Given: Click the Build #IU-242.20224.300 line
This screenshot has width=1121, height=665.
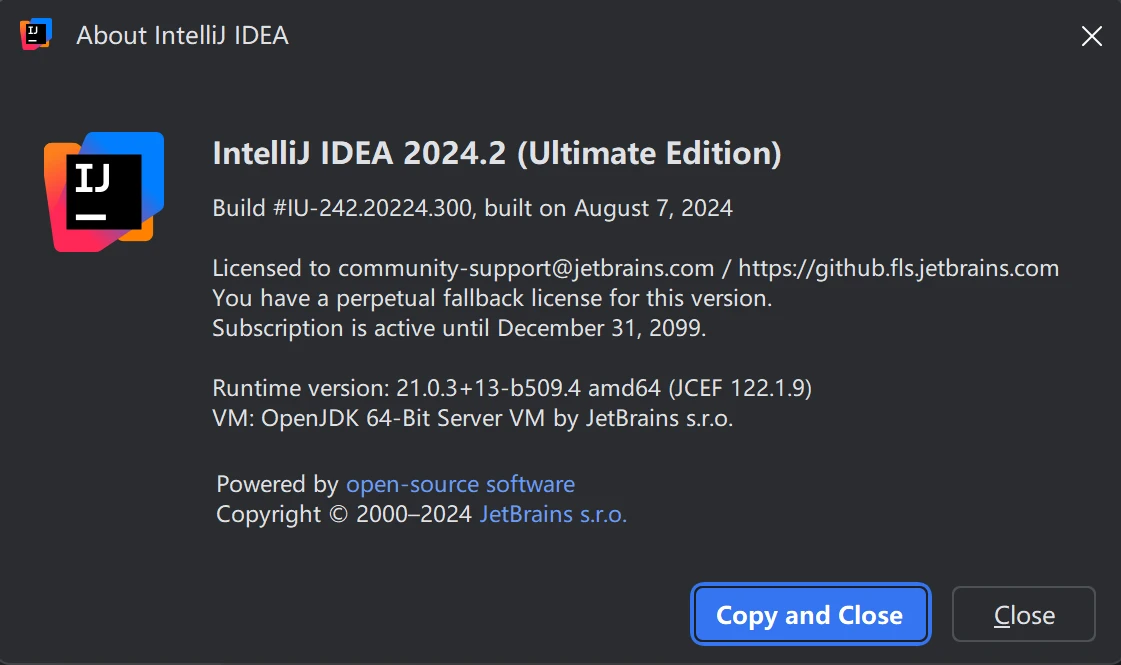Looking at the screenshot, I should 347,209.
